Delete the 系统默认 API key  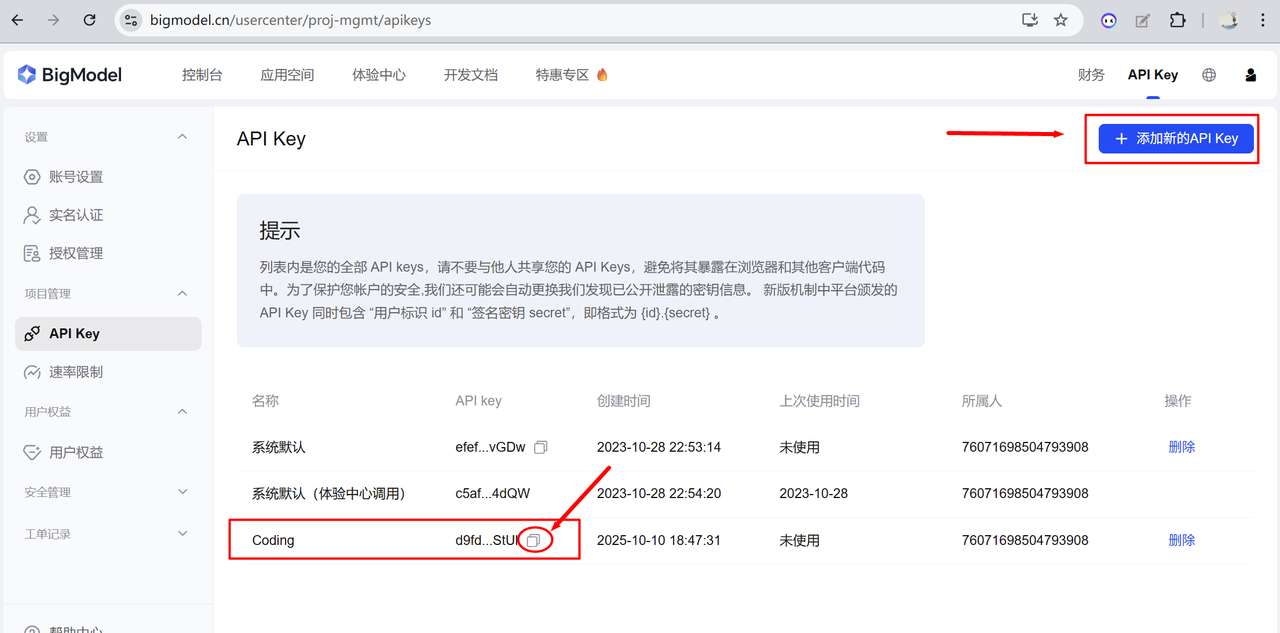[1182, 447]
